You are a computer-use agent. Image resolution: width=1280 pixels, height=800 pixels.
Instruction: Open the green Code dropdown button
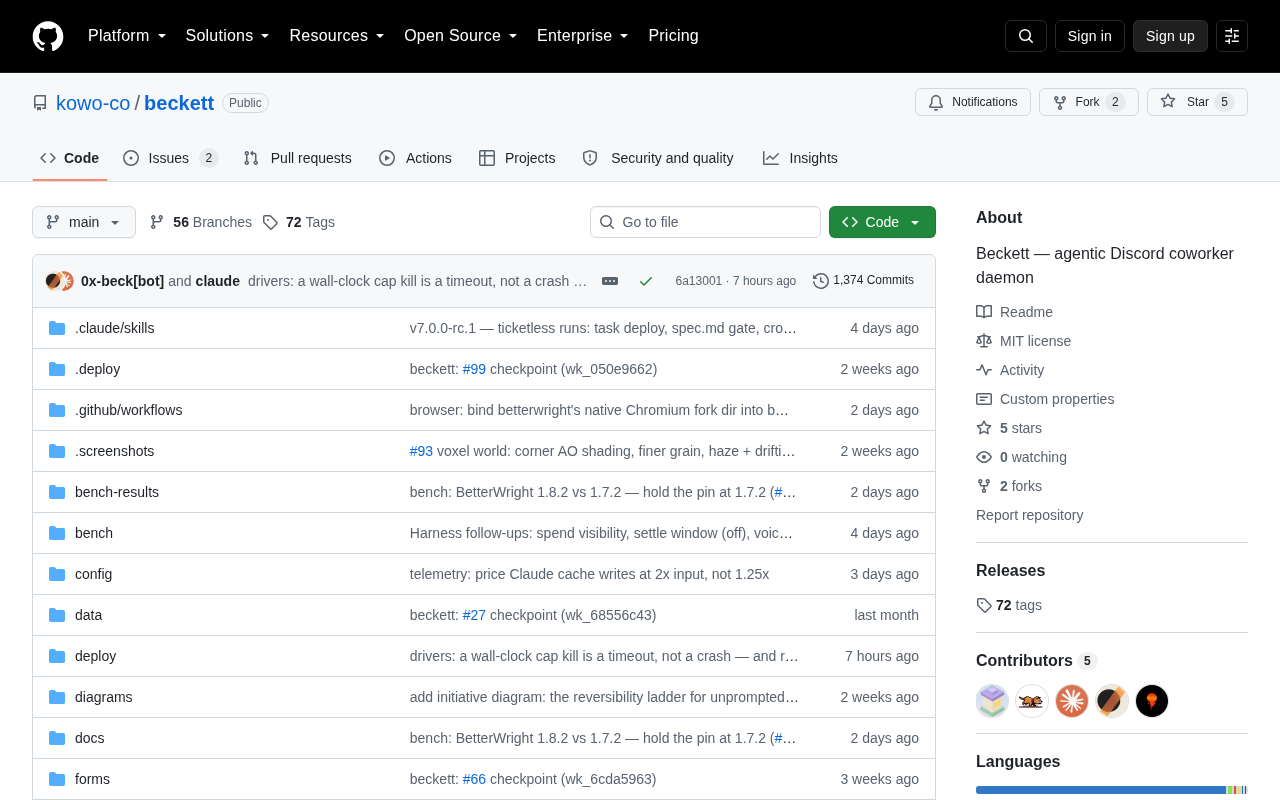(882, 222)
